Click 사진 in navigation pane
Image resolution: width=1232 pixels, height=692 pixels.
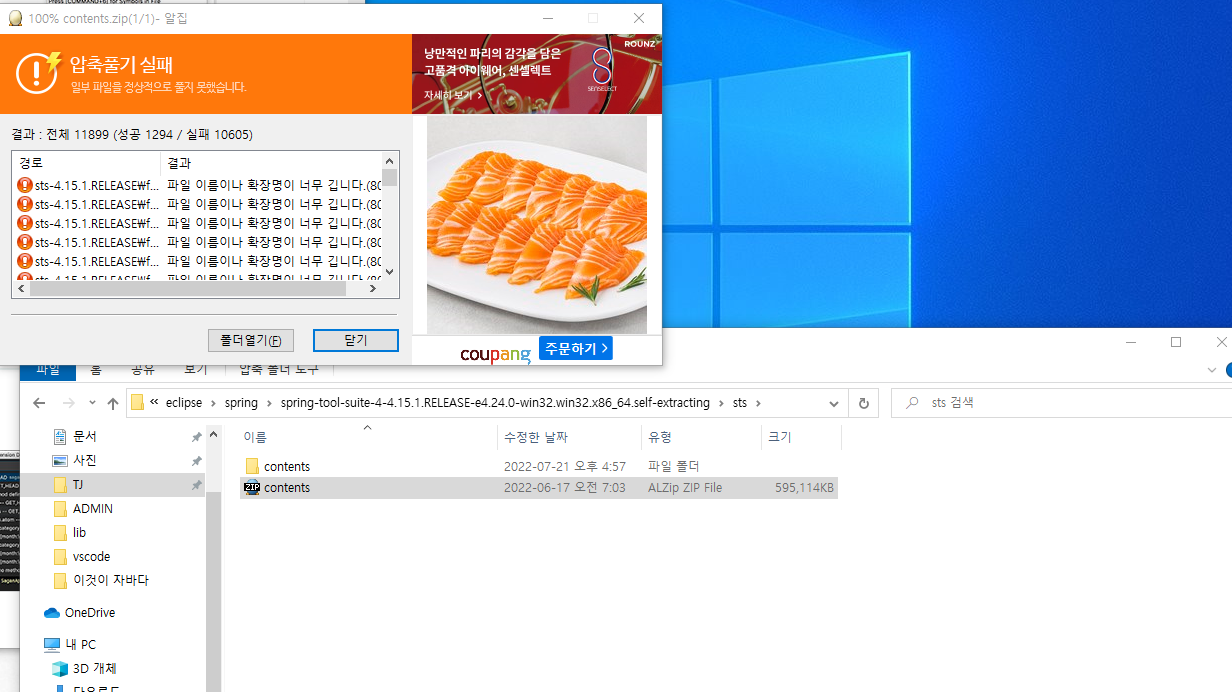84,460
